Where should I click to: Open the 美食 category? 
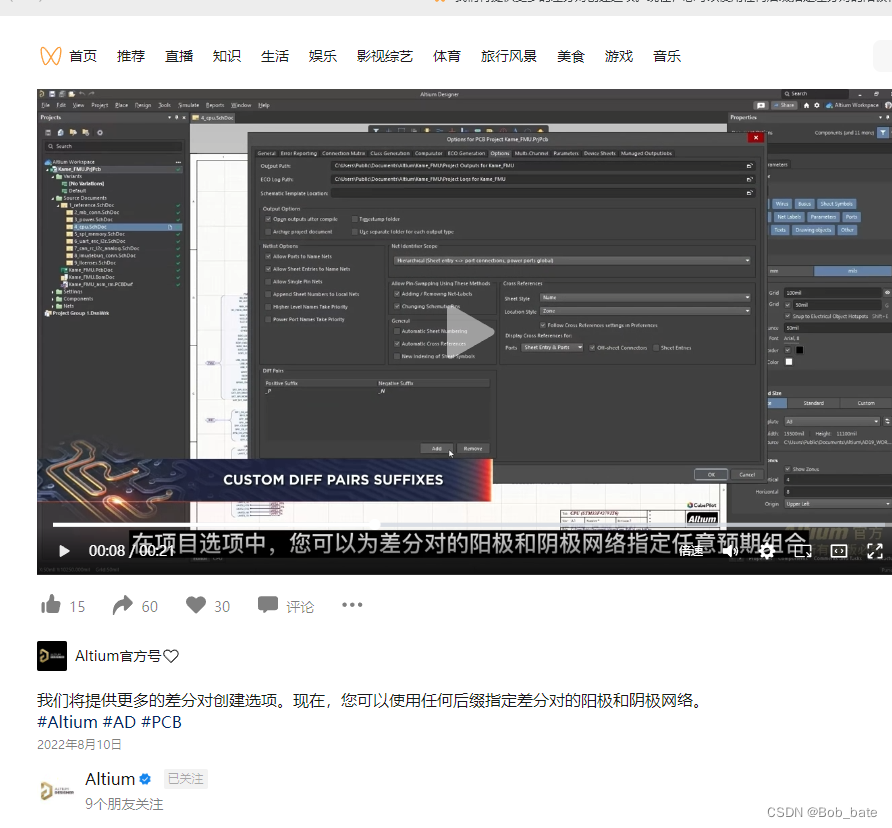(x=571, y=56)
